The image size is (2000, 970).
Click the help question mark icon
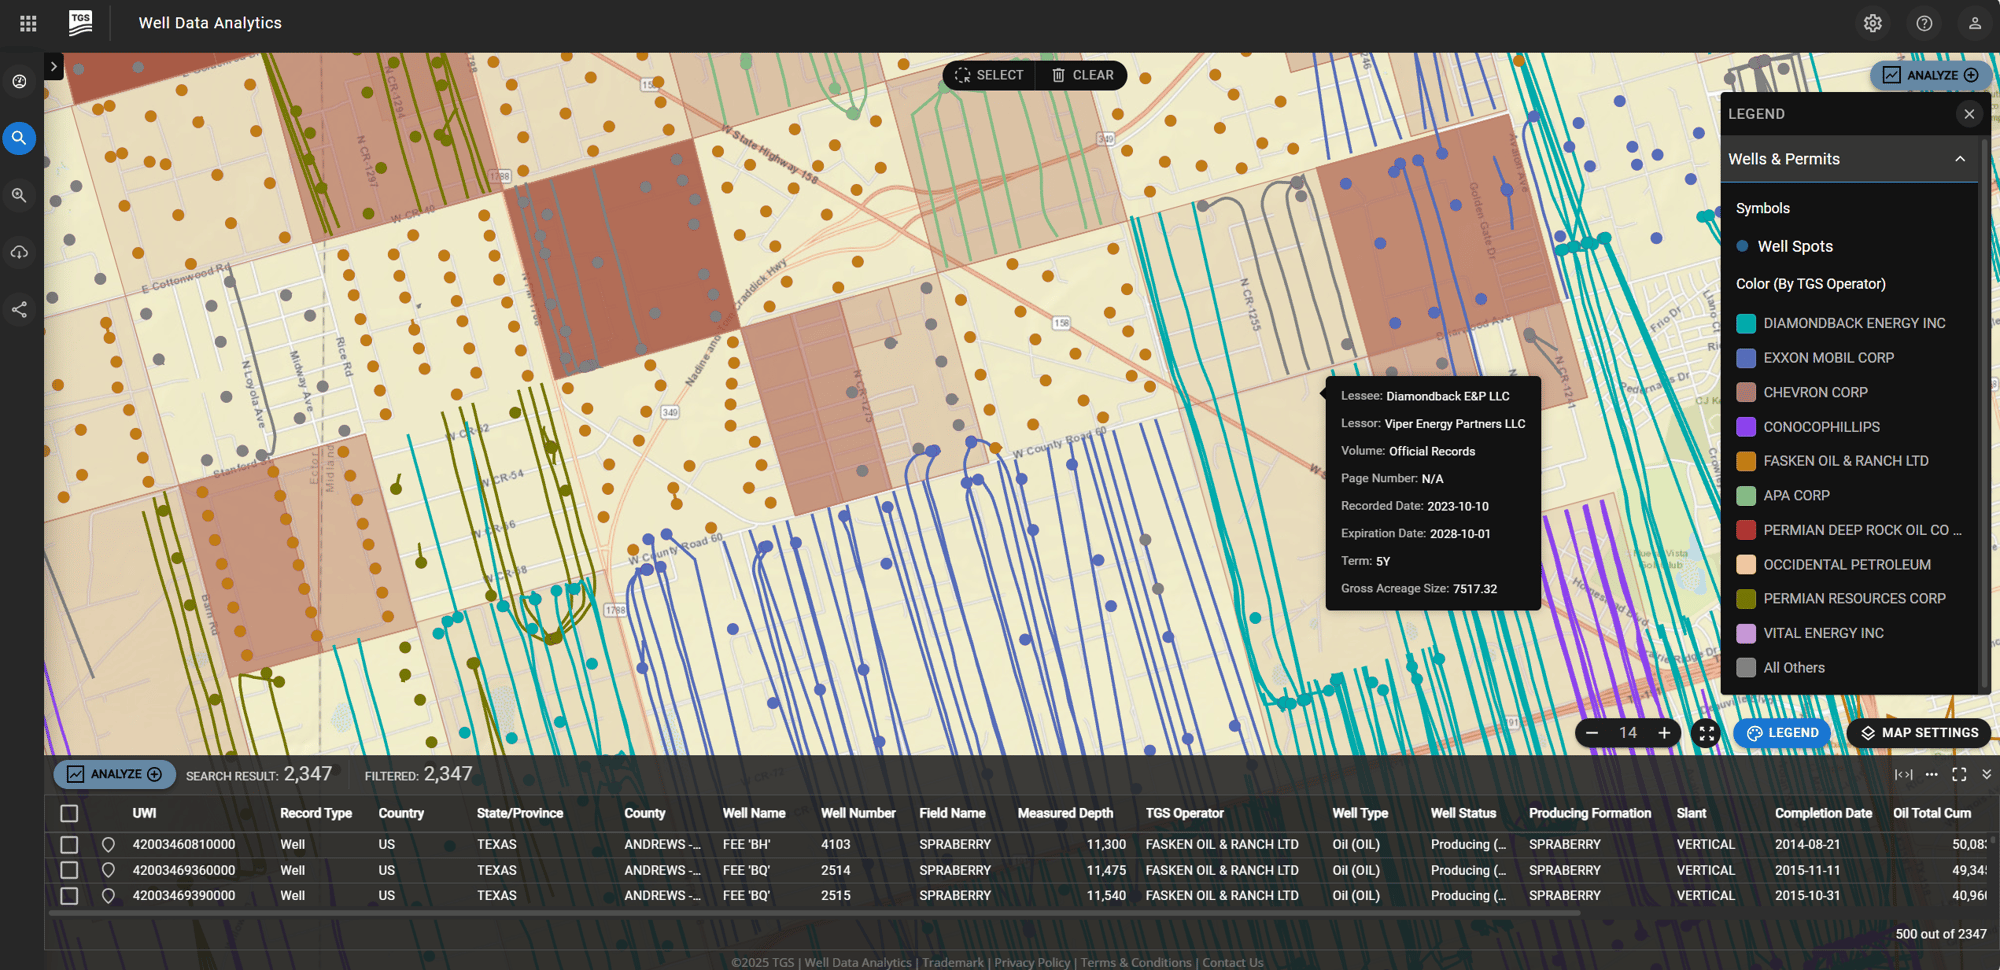[1924, 23]
